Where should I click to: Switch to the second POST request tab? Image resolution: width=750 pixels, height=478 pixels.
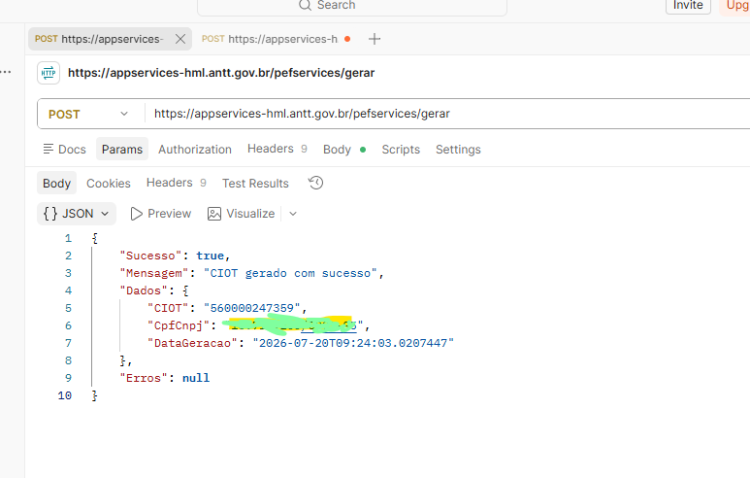click(x=276, y=39)
